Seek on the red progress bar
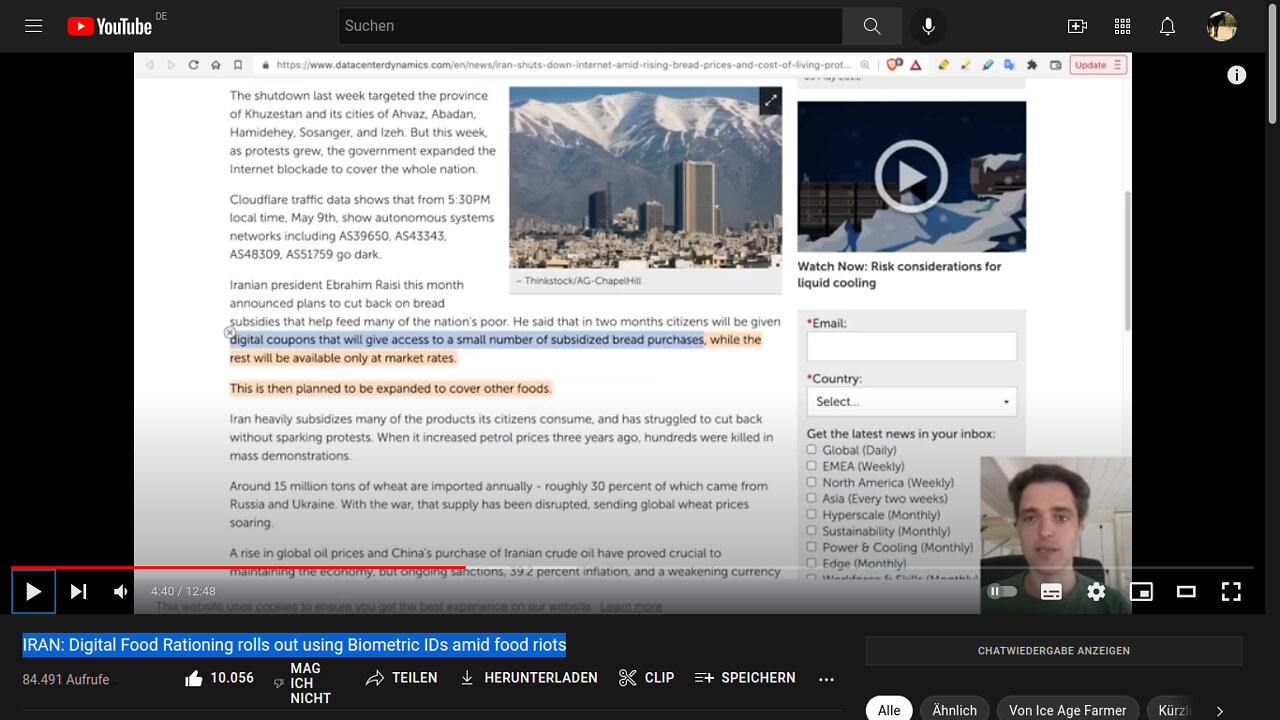This screenshot has height=720, width=1280. (x=633, y=568)
